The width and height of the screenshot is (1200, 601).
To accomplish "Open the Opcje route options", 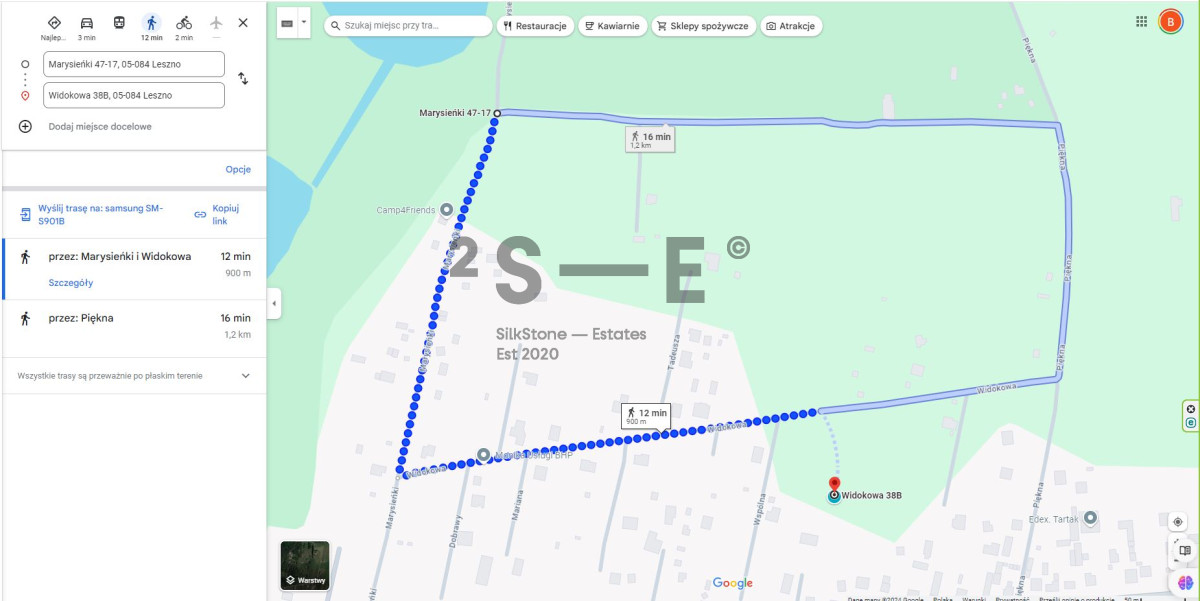I will coord(238,169).
